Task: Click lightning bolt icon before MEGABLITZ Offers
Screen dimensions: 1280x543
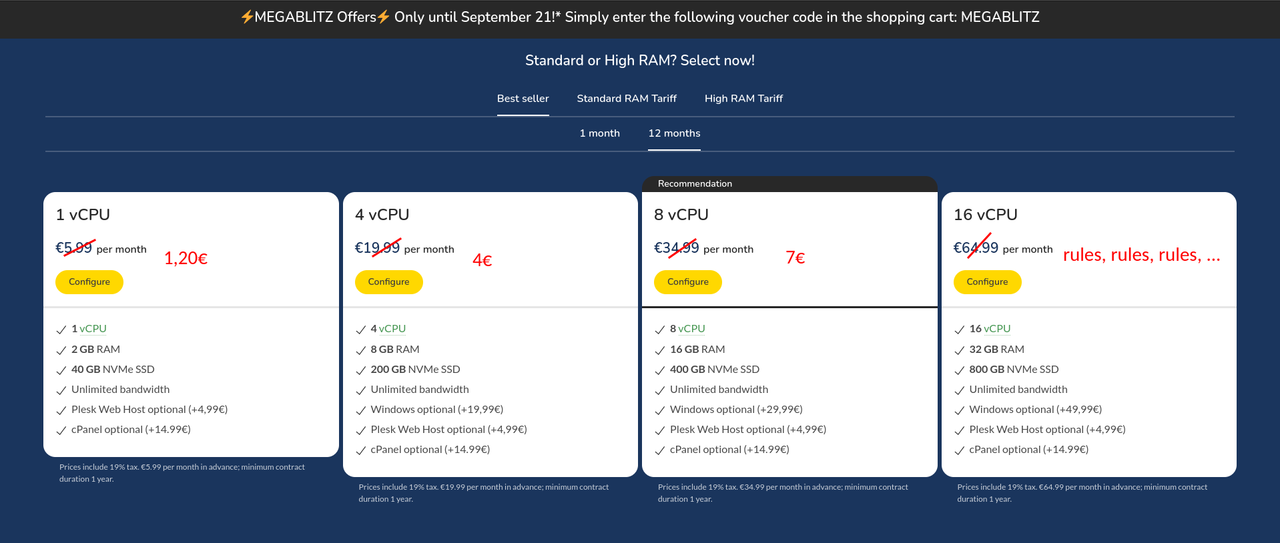Action: 246,18
